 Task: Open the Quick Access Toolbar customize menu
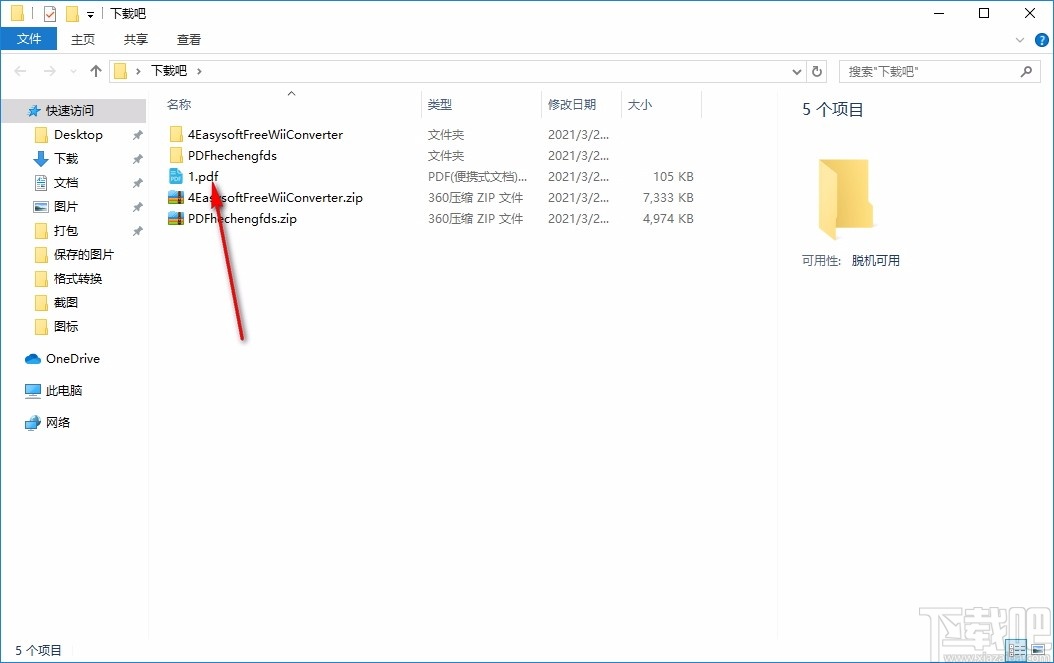click(88, 13)
